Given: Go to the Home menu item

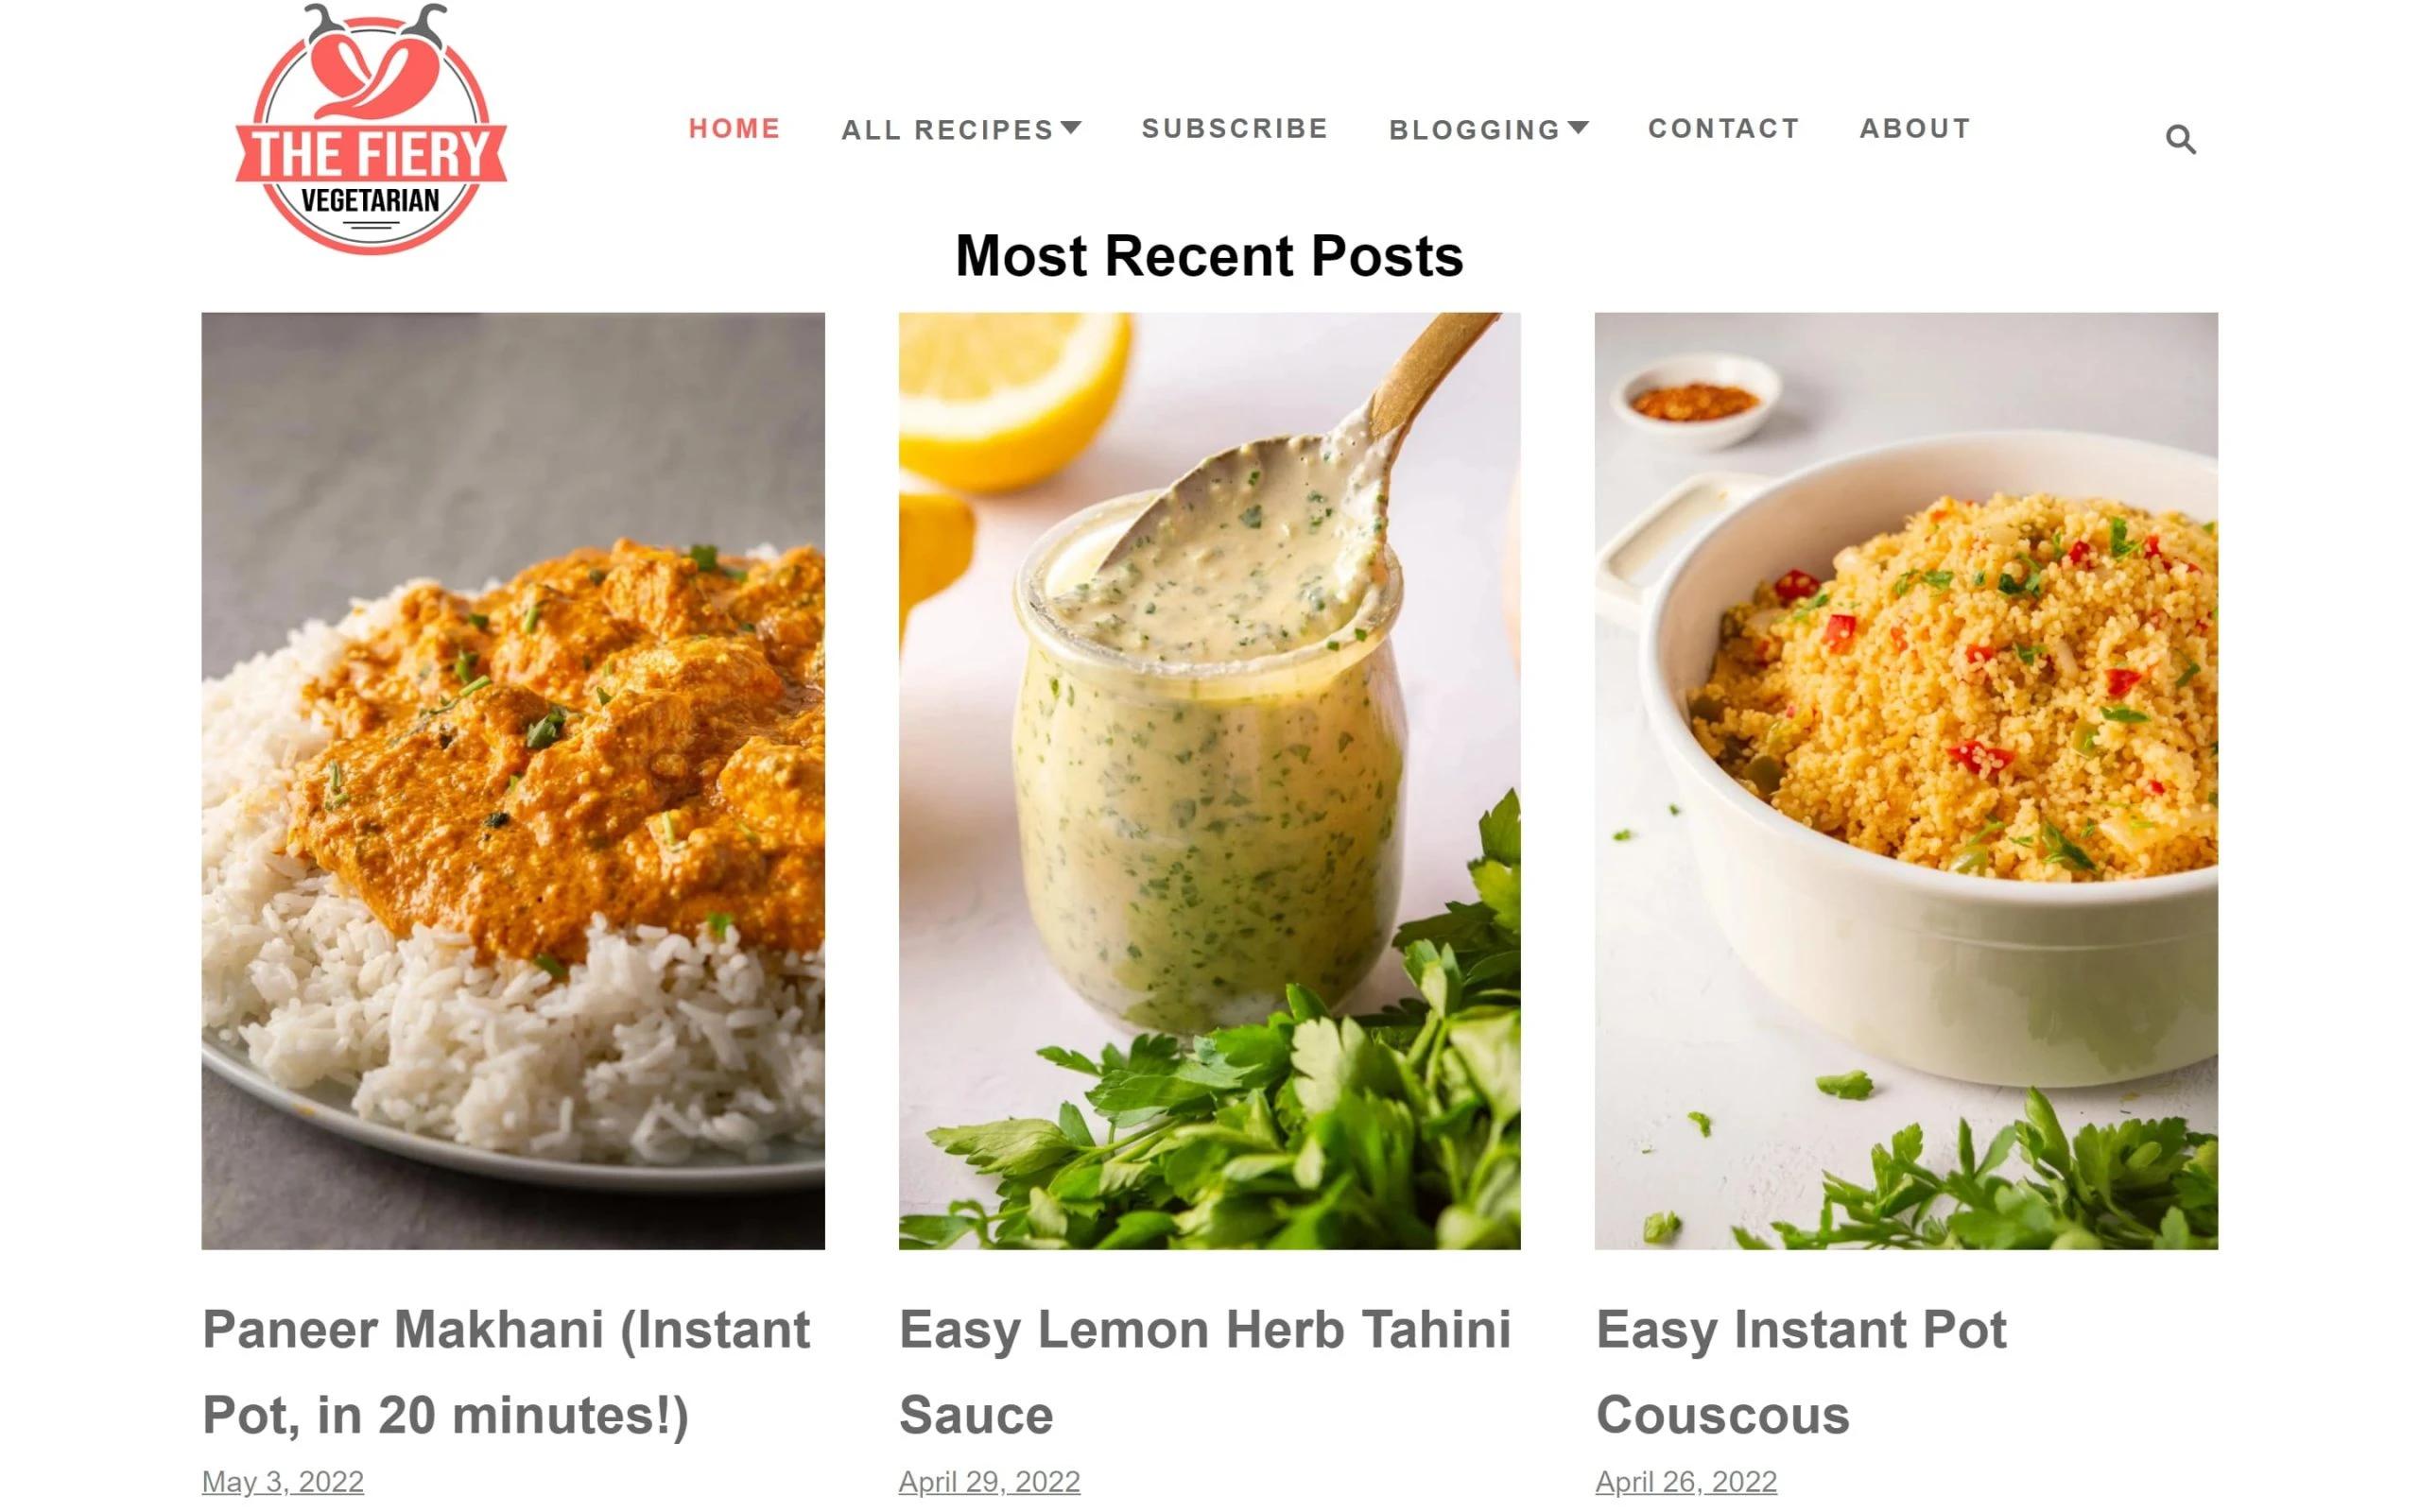Looking at the screenshot, I should 734,129.
